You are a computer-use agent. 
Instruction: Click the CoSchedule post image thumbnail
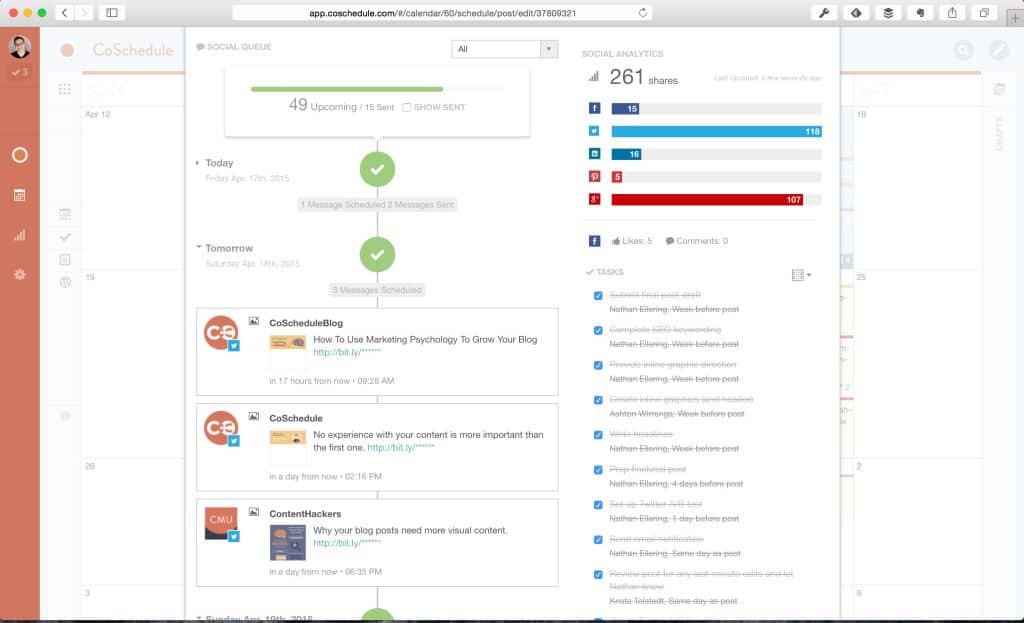pyautogui.click(x=287, y=438)
